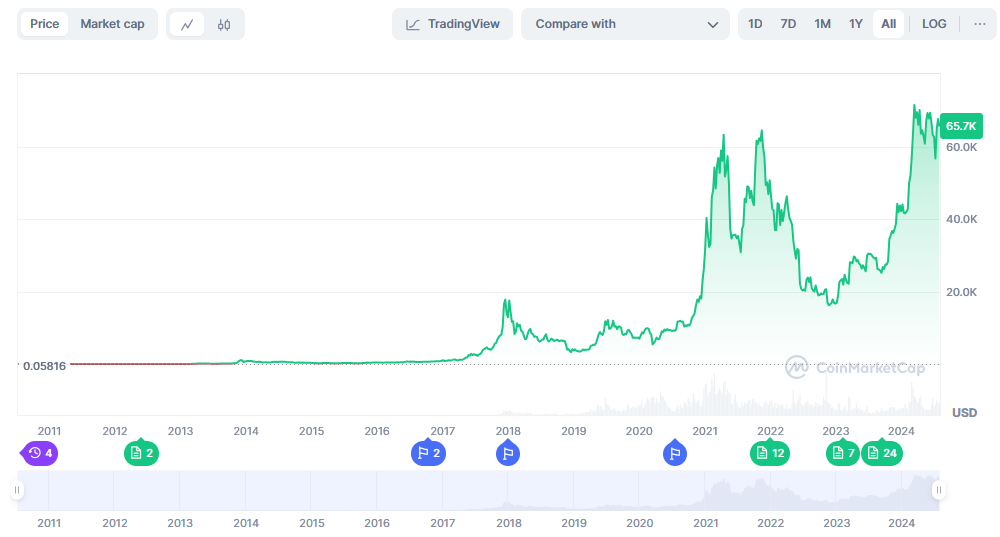Open the green news marker labeled 7
Image resolution: width=1000 pixels, height=537 pixels.
(842, 453)
